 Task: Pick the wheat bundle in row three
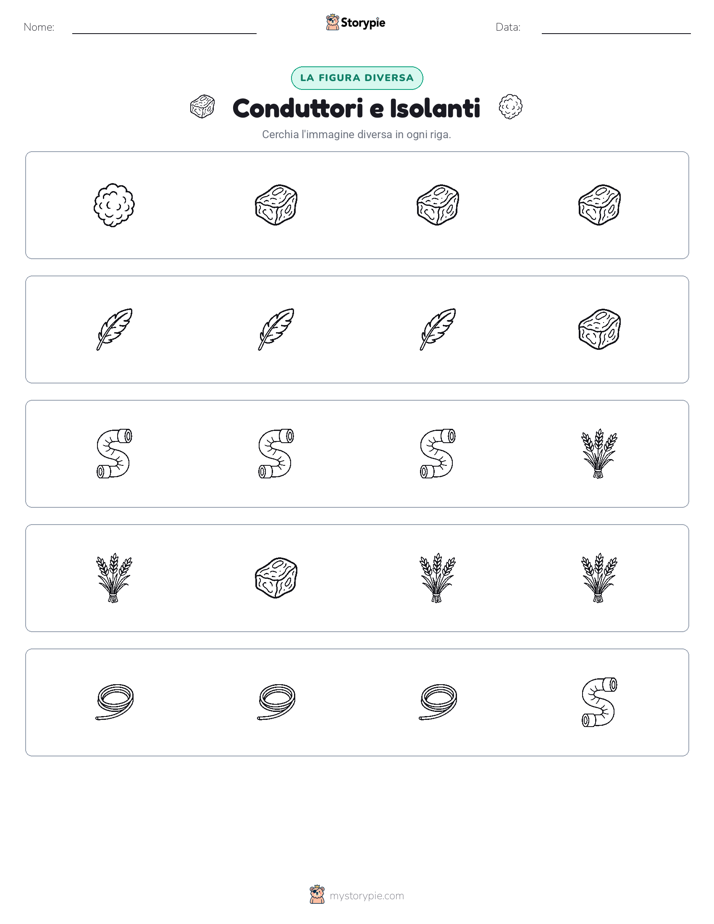(x=599, y=453)
